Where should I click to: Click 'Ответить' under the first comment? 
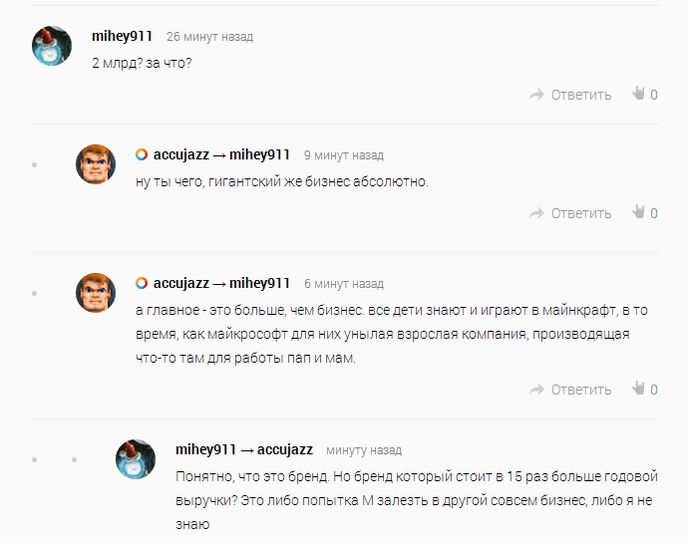tap(581, 95)
